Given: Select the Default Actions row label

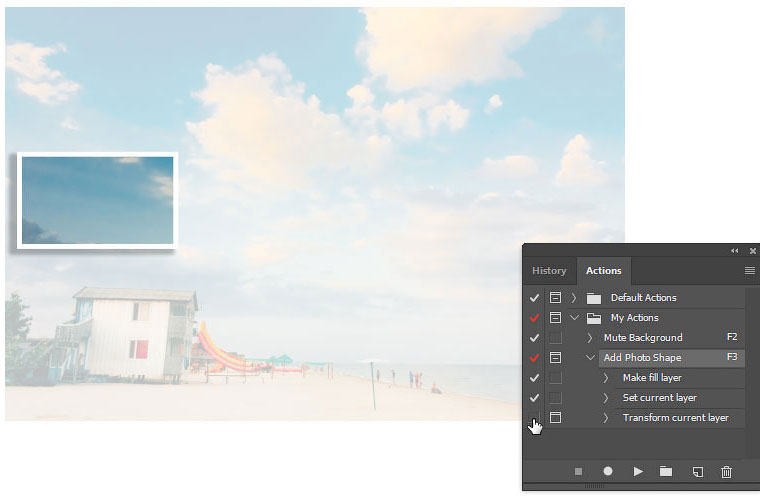Looking at the screenshot, I should tap(644, 297).
